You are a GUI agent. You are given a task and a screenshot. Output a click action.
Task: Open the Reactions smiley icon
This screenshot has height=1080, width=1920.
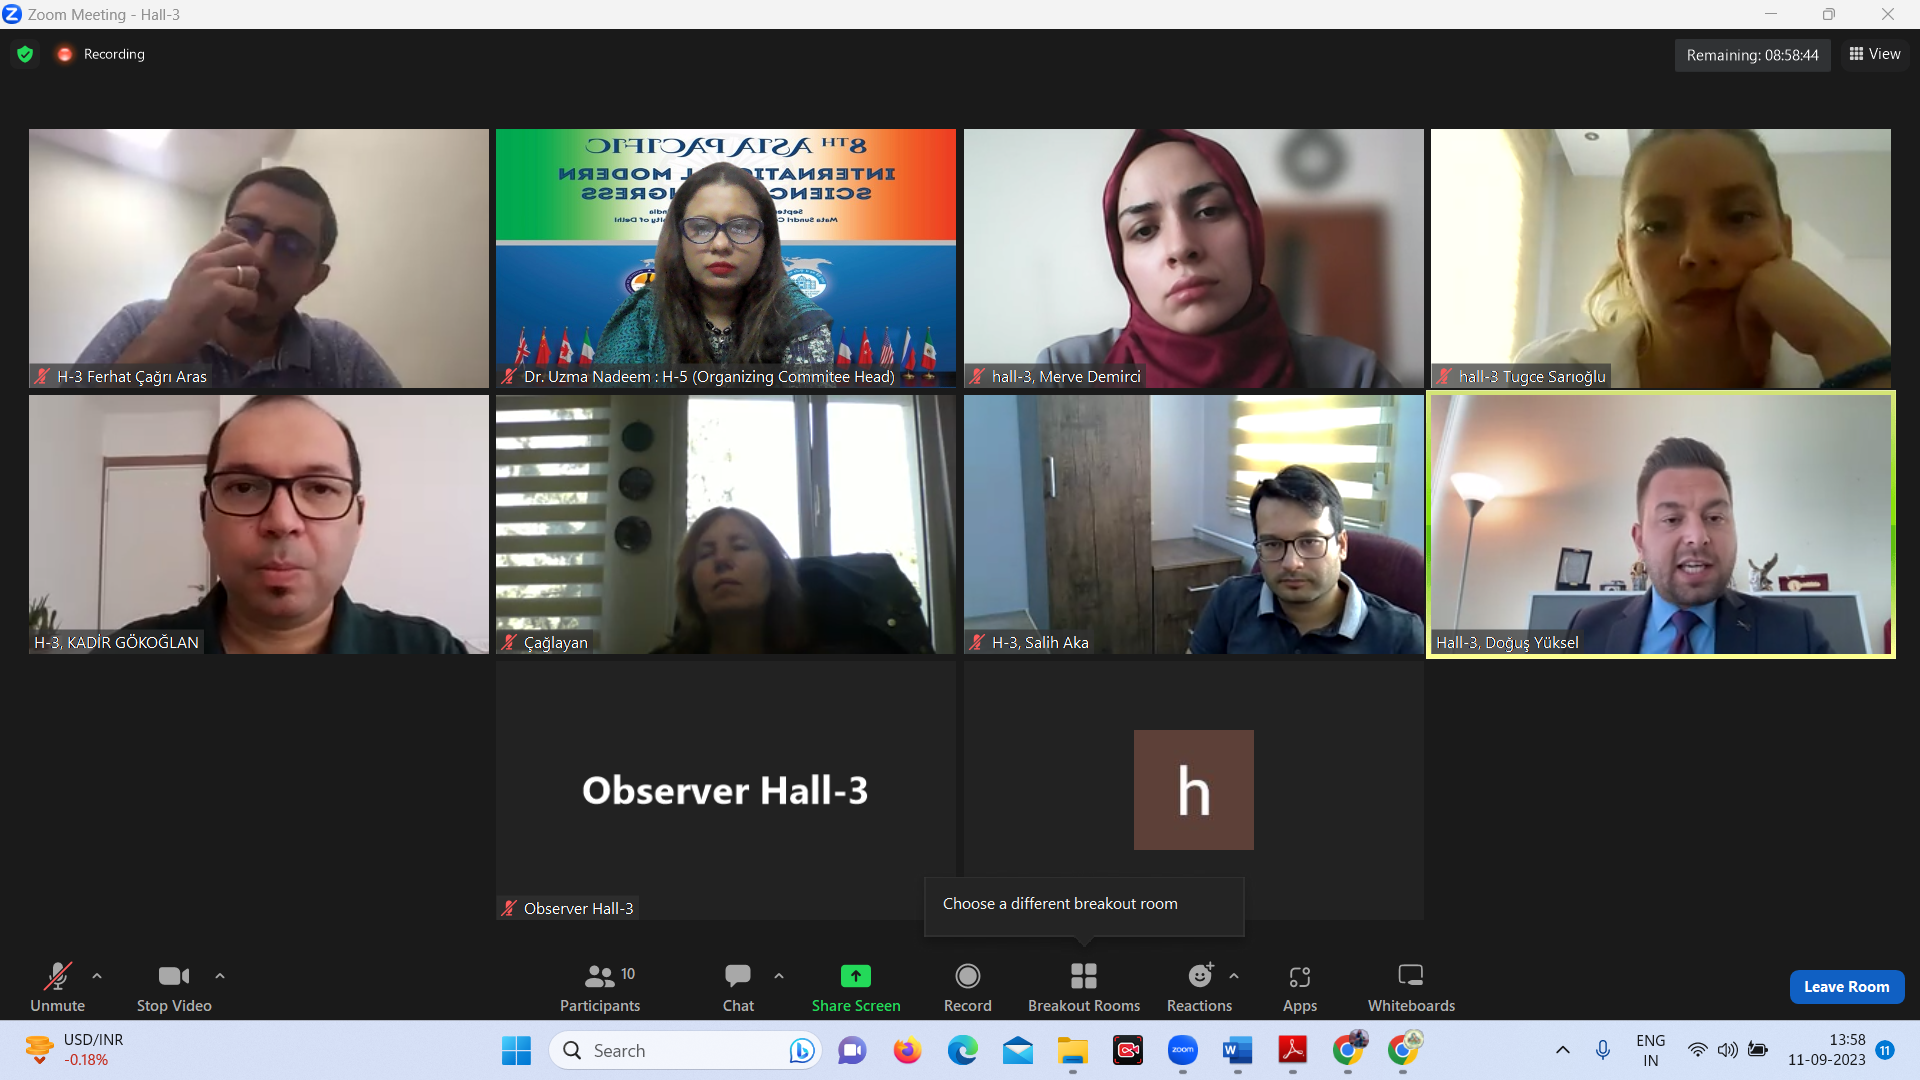pyautogui.click(x=1199, y=976)
